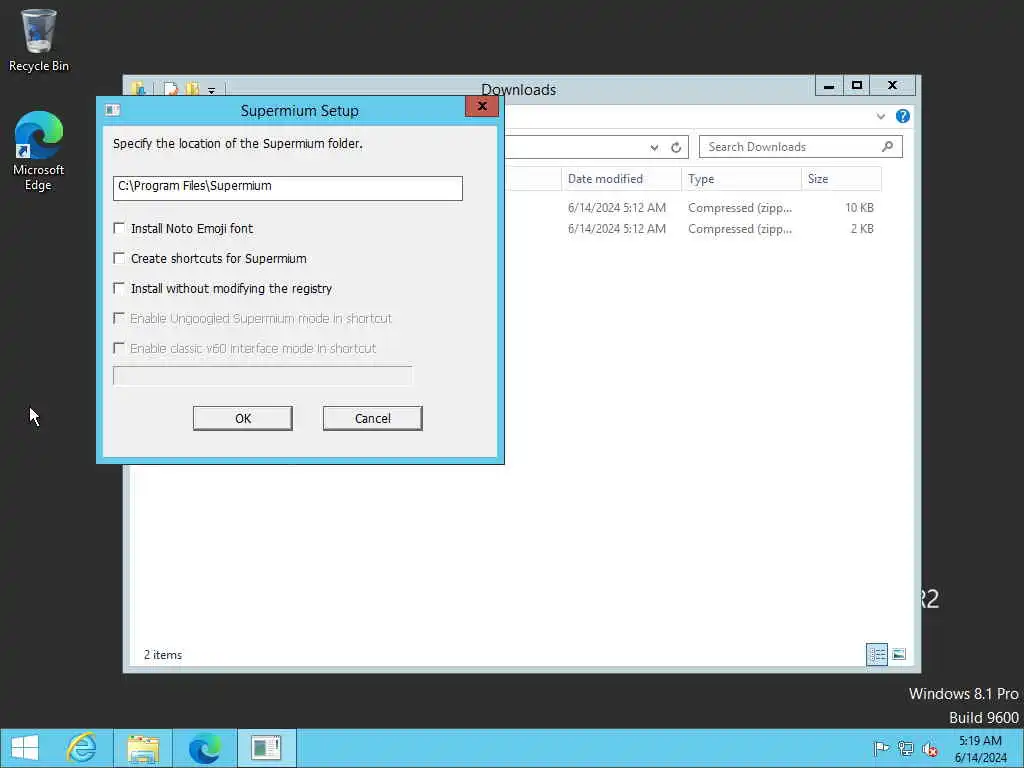The width and height of the screenshot is (1024, 768).
Task: Click the search magnifier in Search Downloads
Action: click(x=887, y=147)
